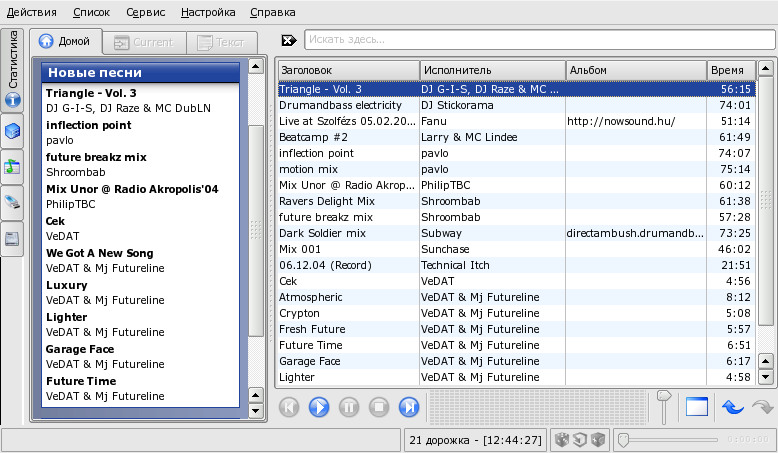778x453 pixels.
Task: Toggle random mode dice icon
Action: pyautogui.click(x=562, y=440)
